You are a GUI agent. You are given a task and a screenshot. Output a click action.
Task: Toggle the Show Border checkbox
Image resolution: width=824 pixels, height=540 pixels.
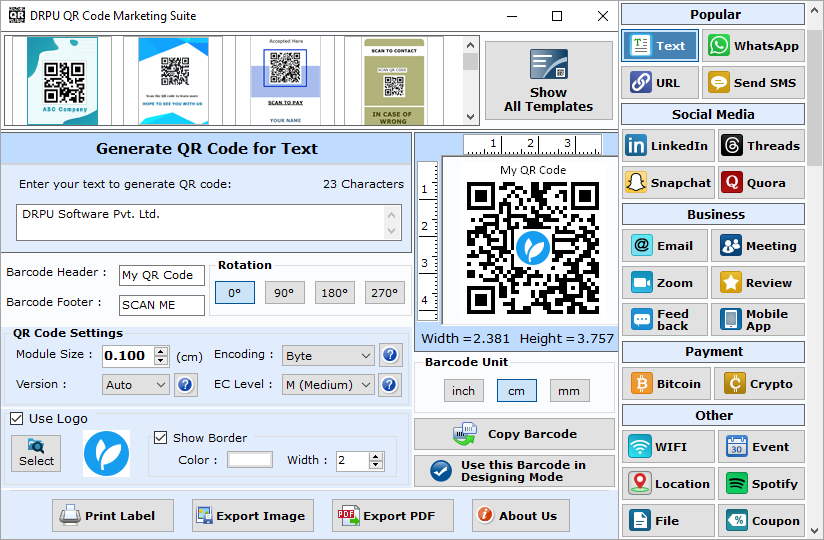click(x=160, y=438)
